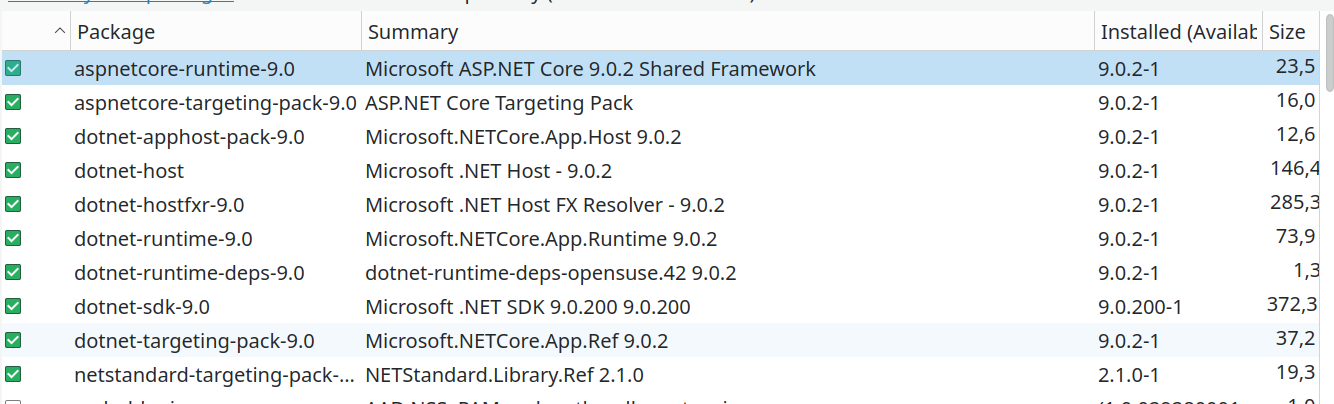The image size is (1334, 404).
Task: Click the 285,3 size value for dotnet-hostfxr-9.0
Action: [x=1293, y=202]
